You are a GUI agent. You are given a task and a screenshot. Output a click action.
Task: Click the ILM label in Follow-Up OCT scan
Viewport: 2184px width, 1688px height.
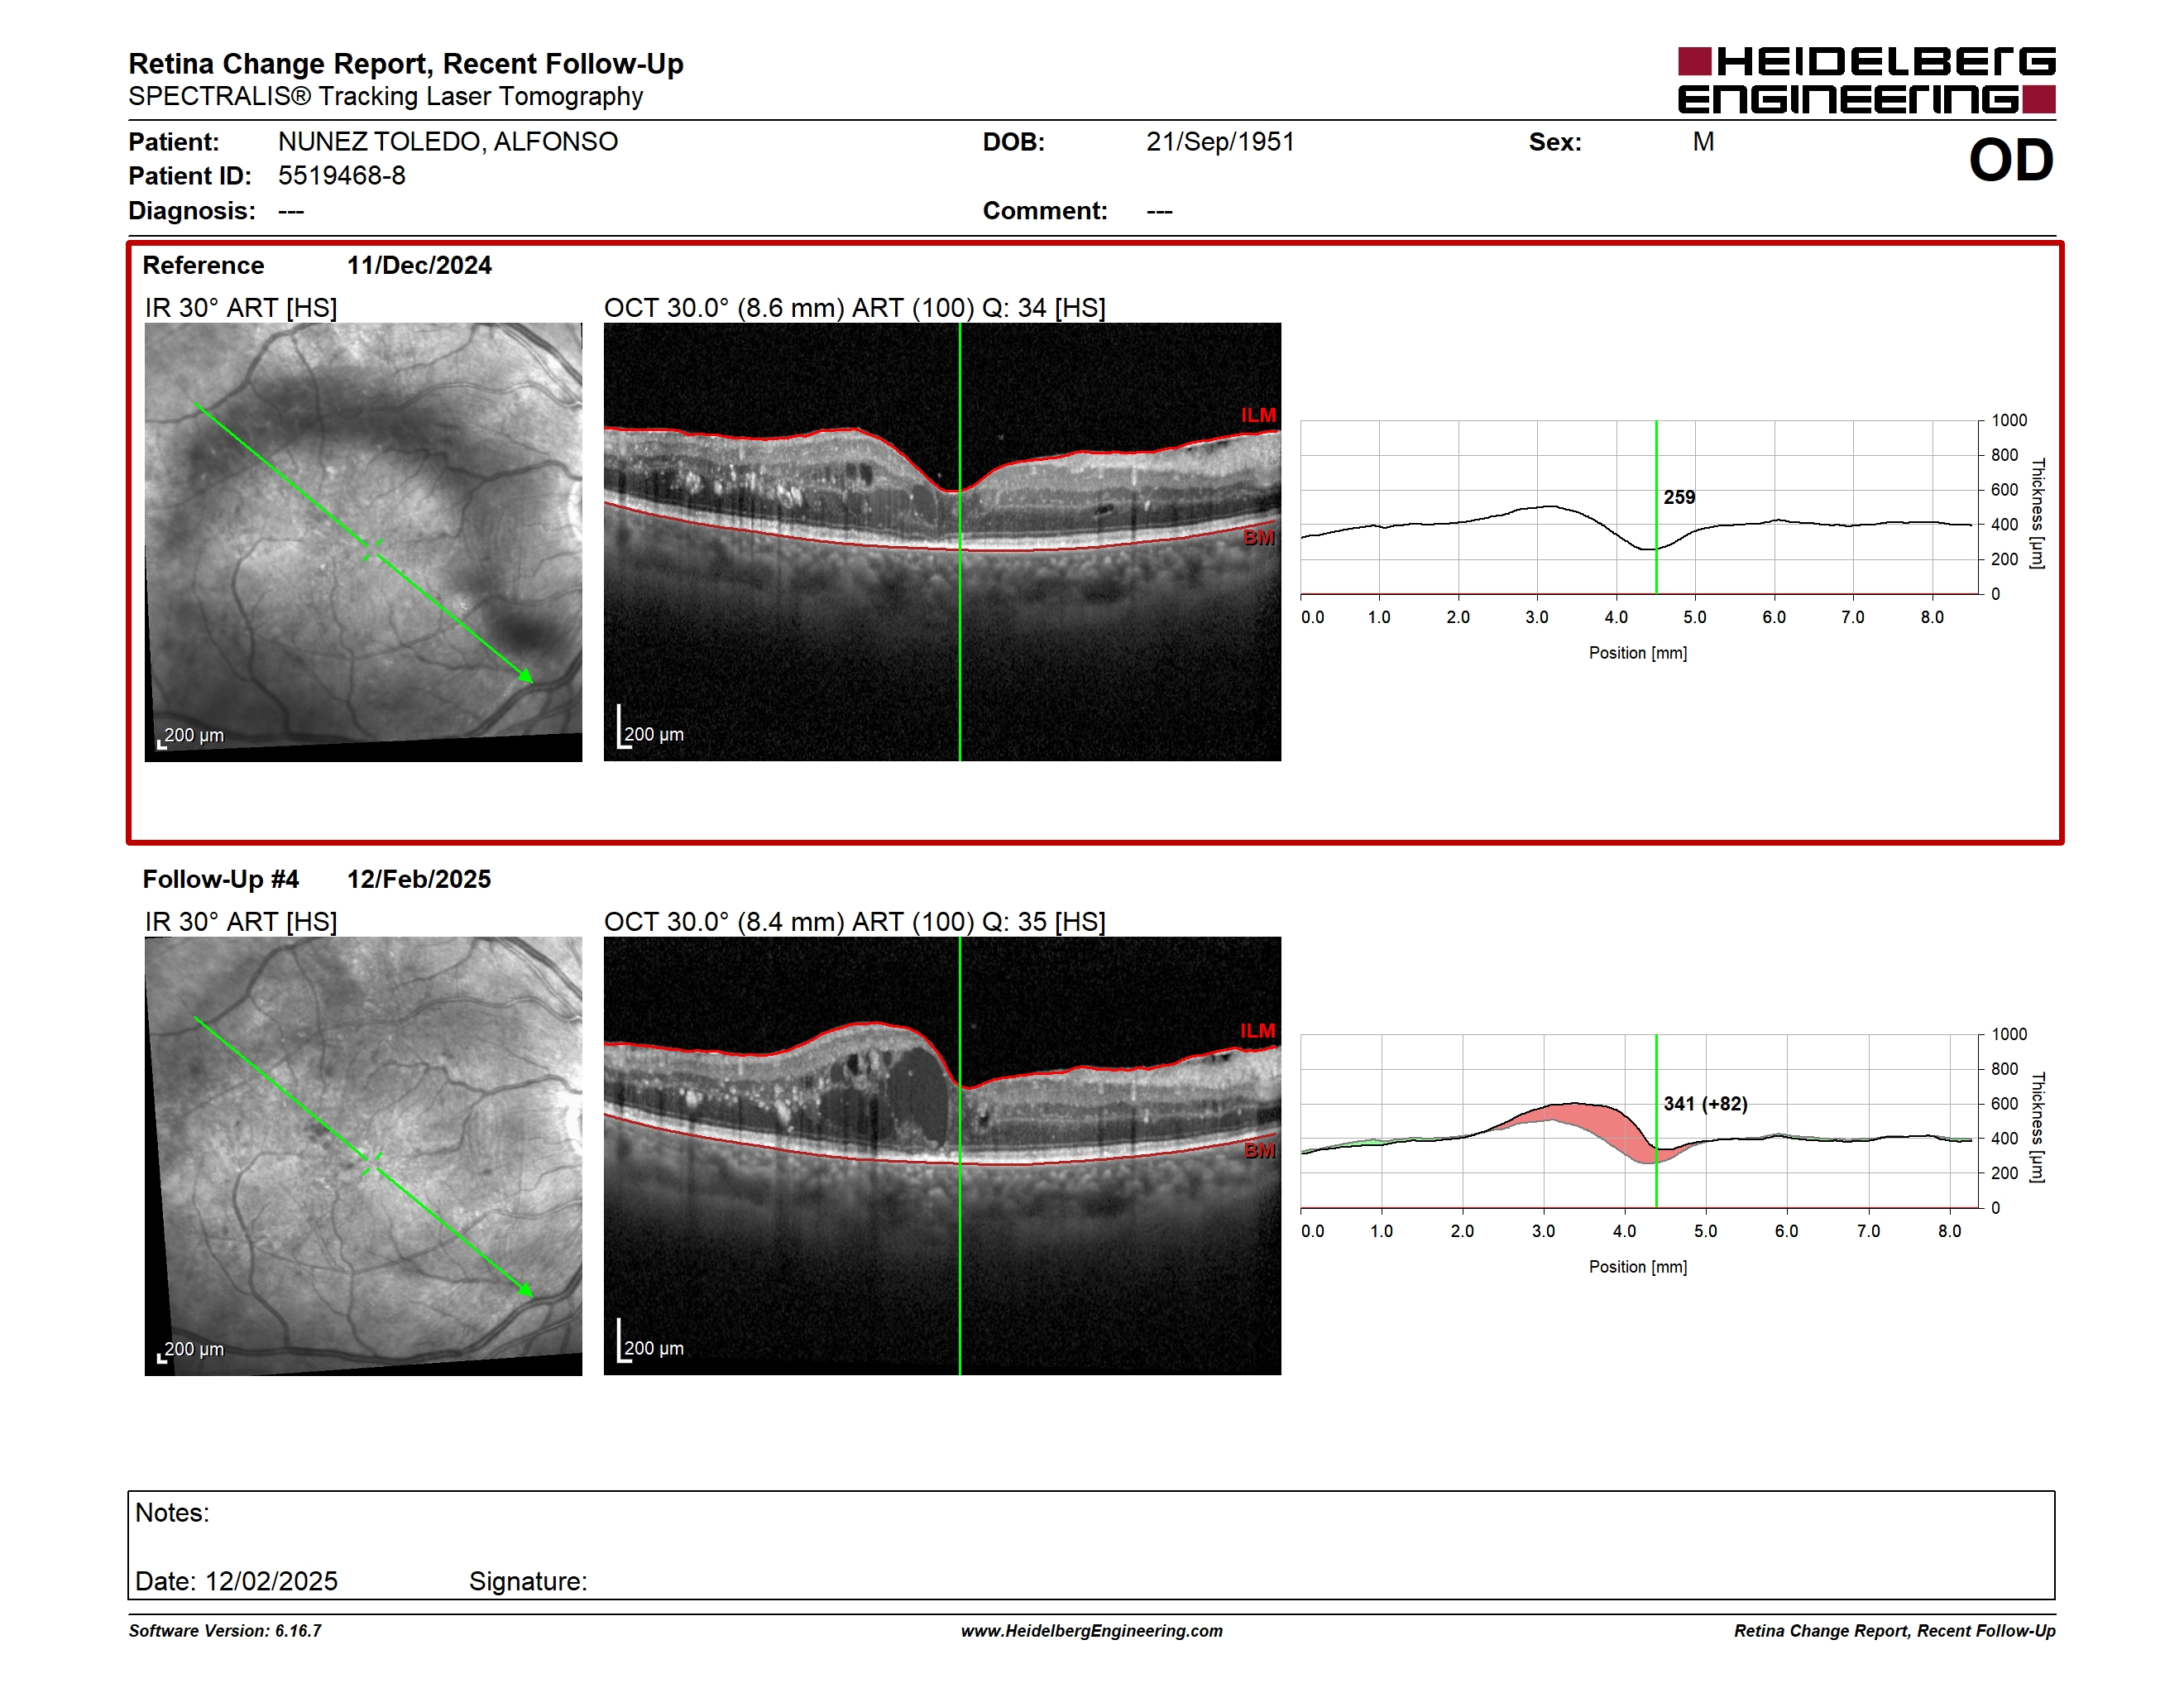pyautogui.click(x=1258, y=1031)
